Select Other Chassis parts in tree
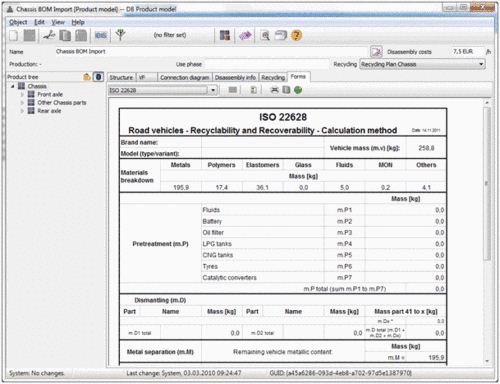 click(x=62, y=103)
